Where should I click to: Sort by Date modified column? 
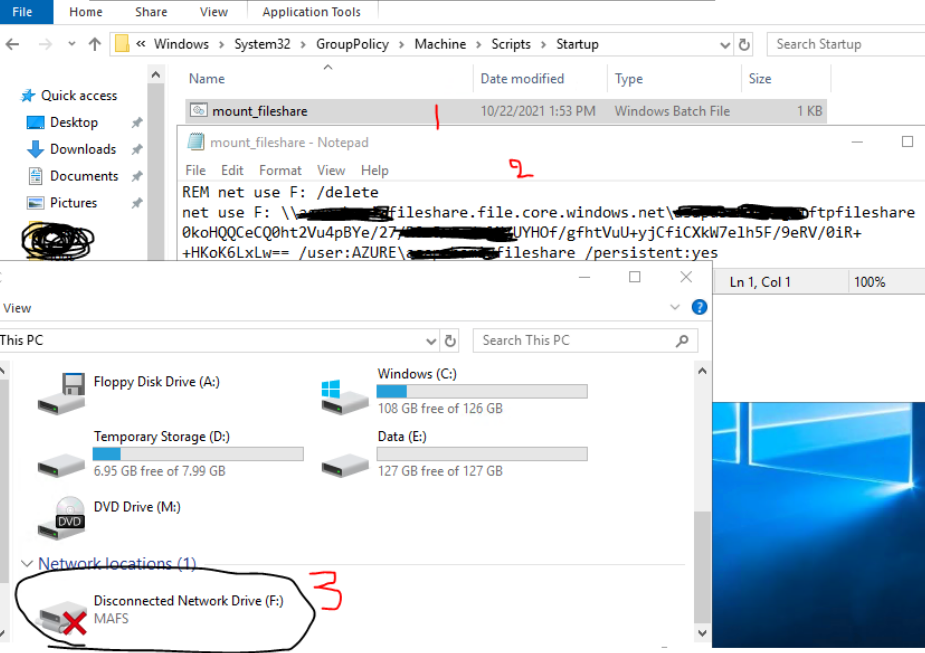pos(522,78)
